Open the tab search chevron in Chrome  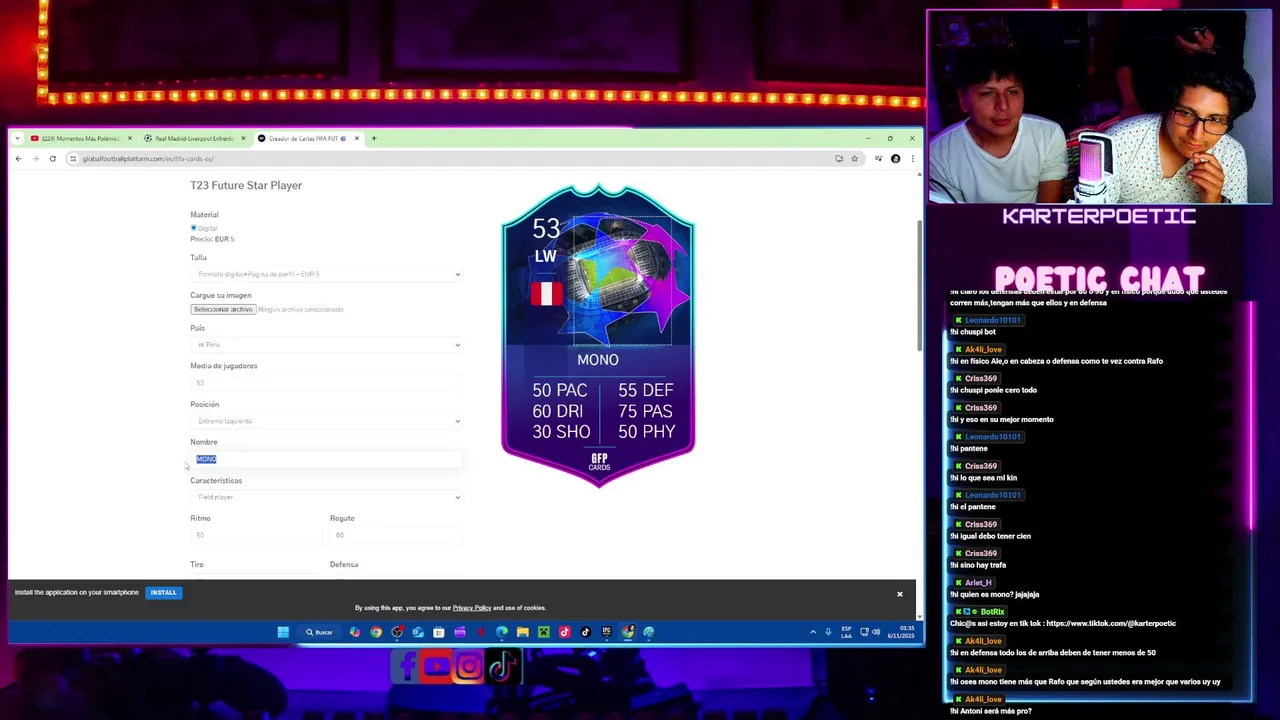17,138
